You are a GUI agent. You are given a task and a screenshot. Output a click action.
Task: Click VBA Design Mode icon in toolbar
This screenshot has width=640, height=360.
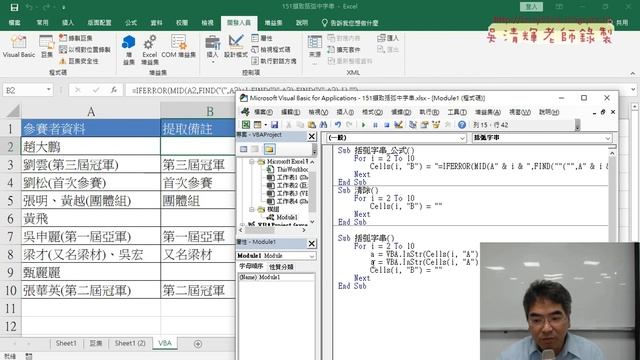coord(398,124)
